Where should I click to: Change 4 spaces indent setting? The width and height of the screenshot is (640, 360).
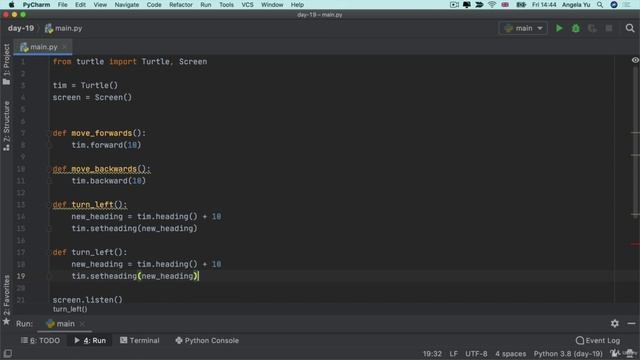pyautogui.click(x=511, y=353)
